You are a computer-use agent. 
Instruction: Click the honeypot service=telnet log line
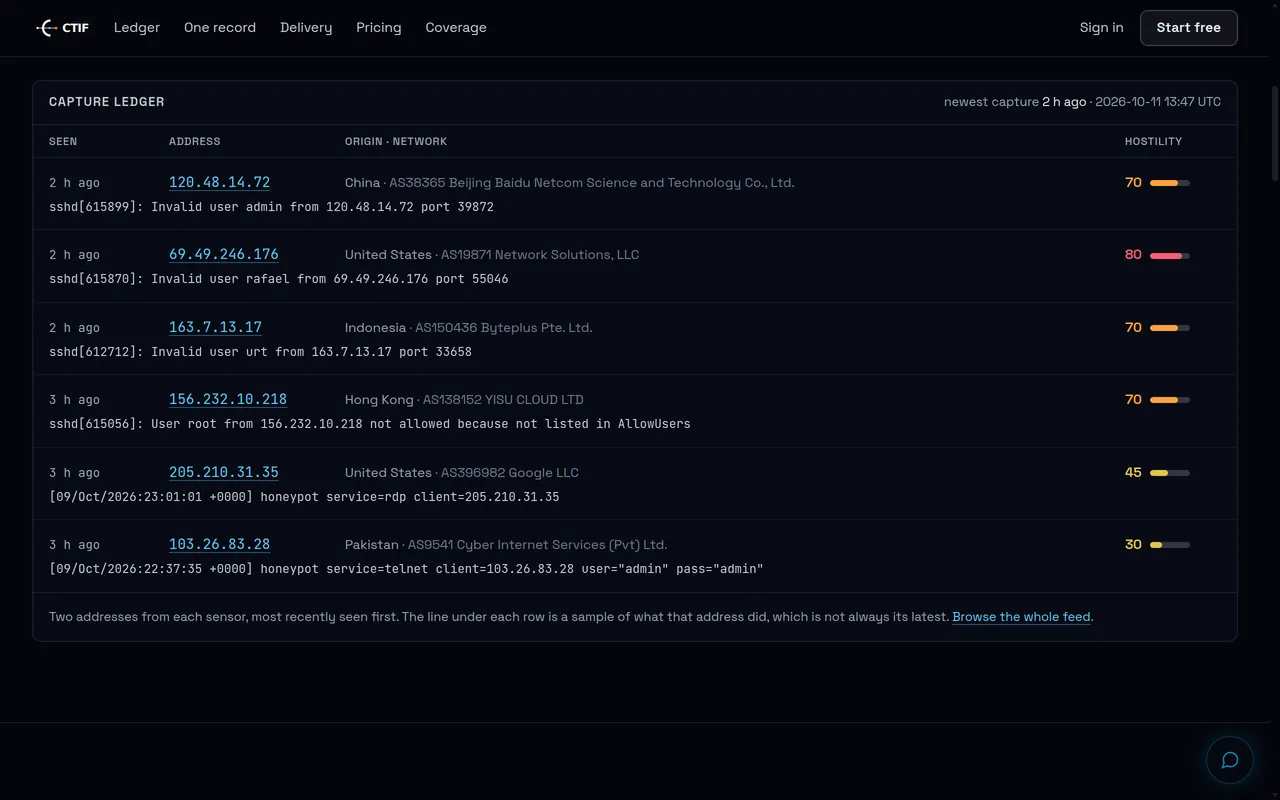coord(406,569)
